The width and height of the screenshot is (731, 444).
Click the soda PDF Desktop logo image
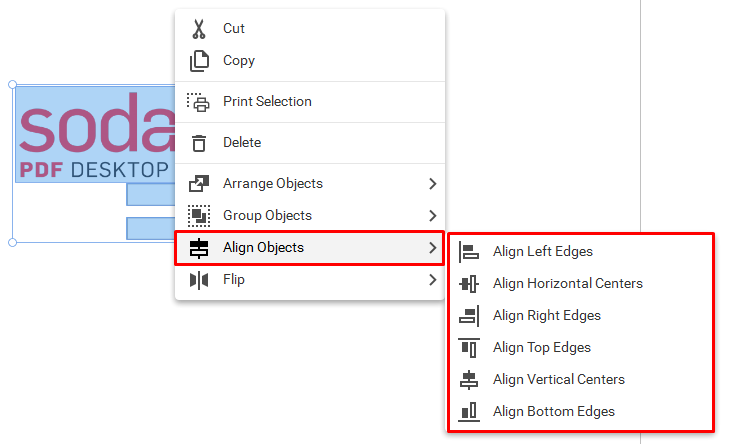point(96,134)
